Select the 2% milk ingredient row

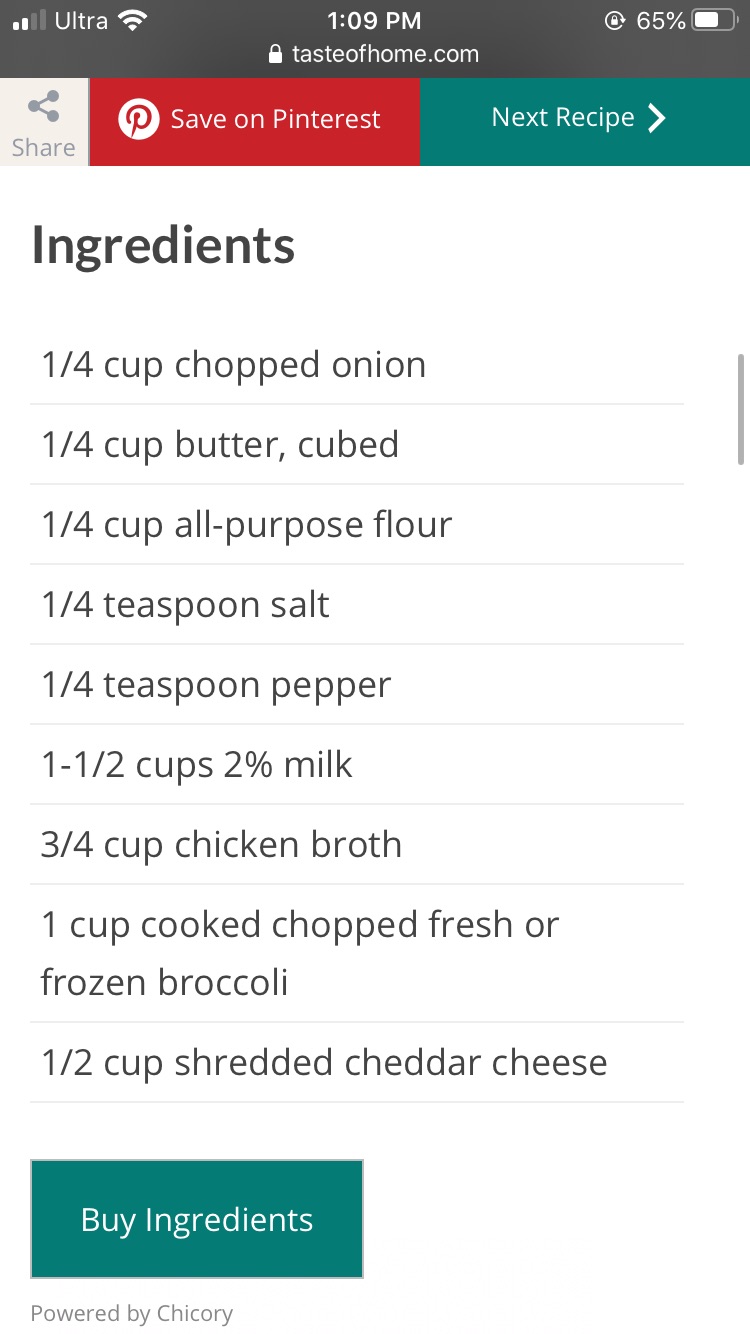tap(196, 765)
